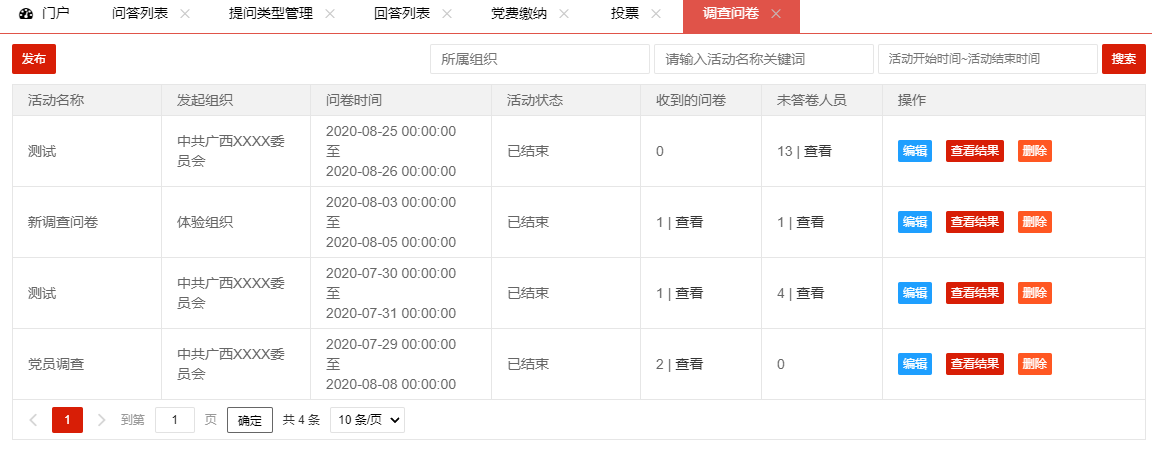
Task: Click the red 发布 button
Action: pos(34,59)
